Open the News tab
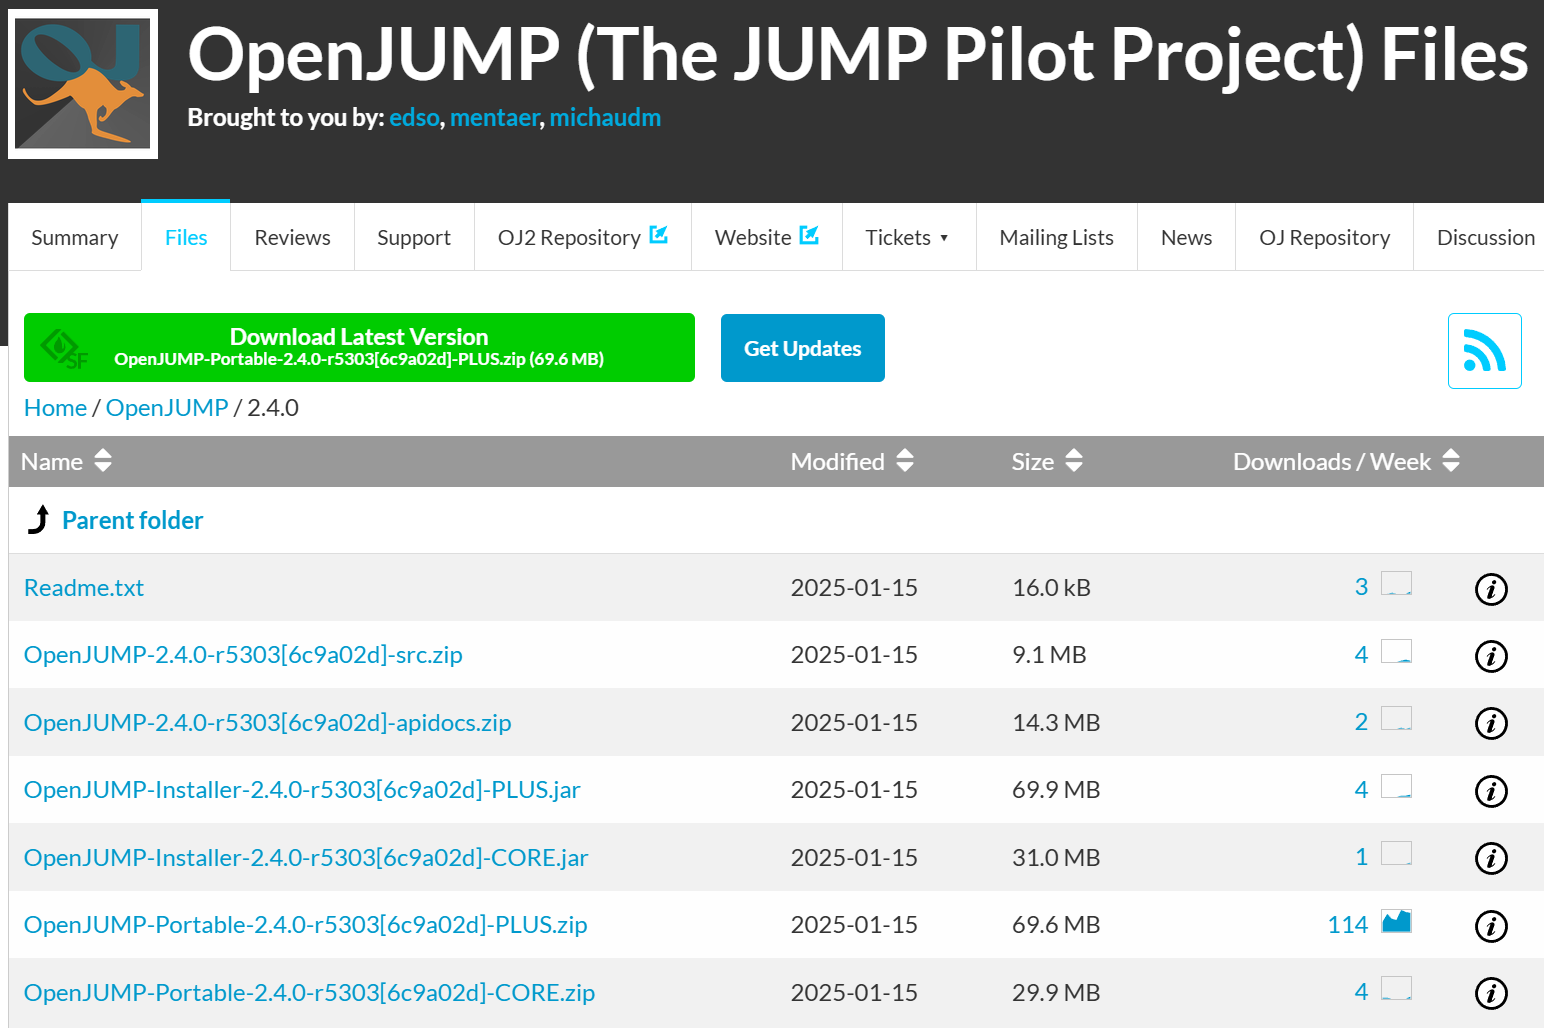This screenshot has width=1544, height=1028. [1187, 238]
